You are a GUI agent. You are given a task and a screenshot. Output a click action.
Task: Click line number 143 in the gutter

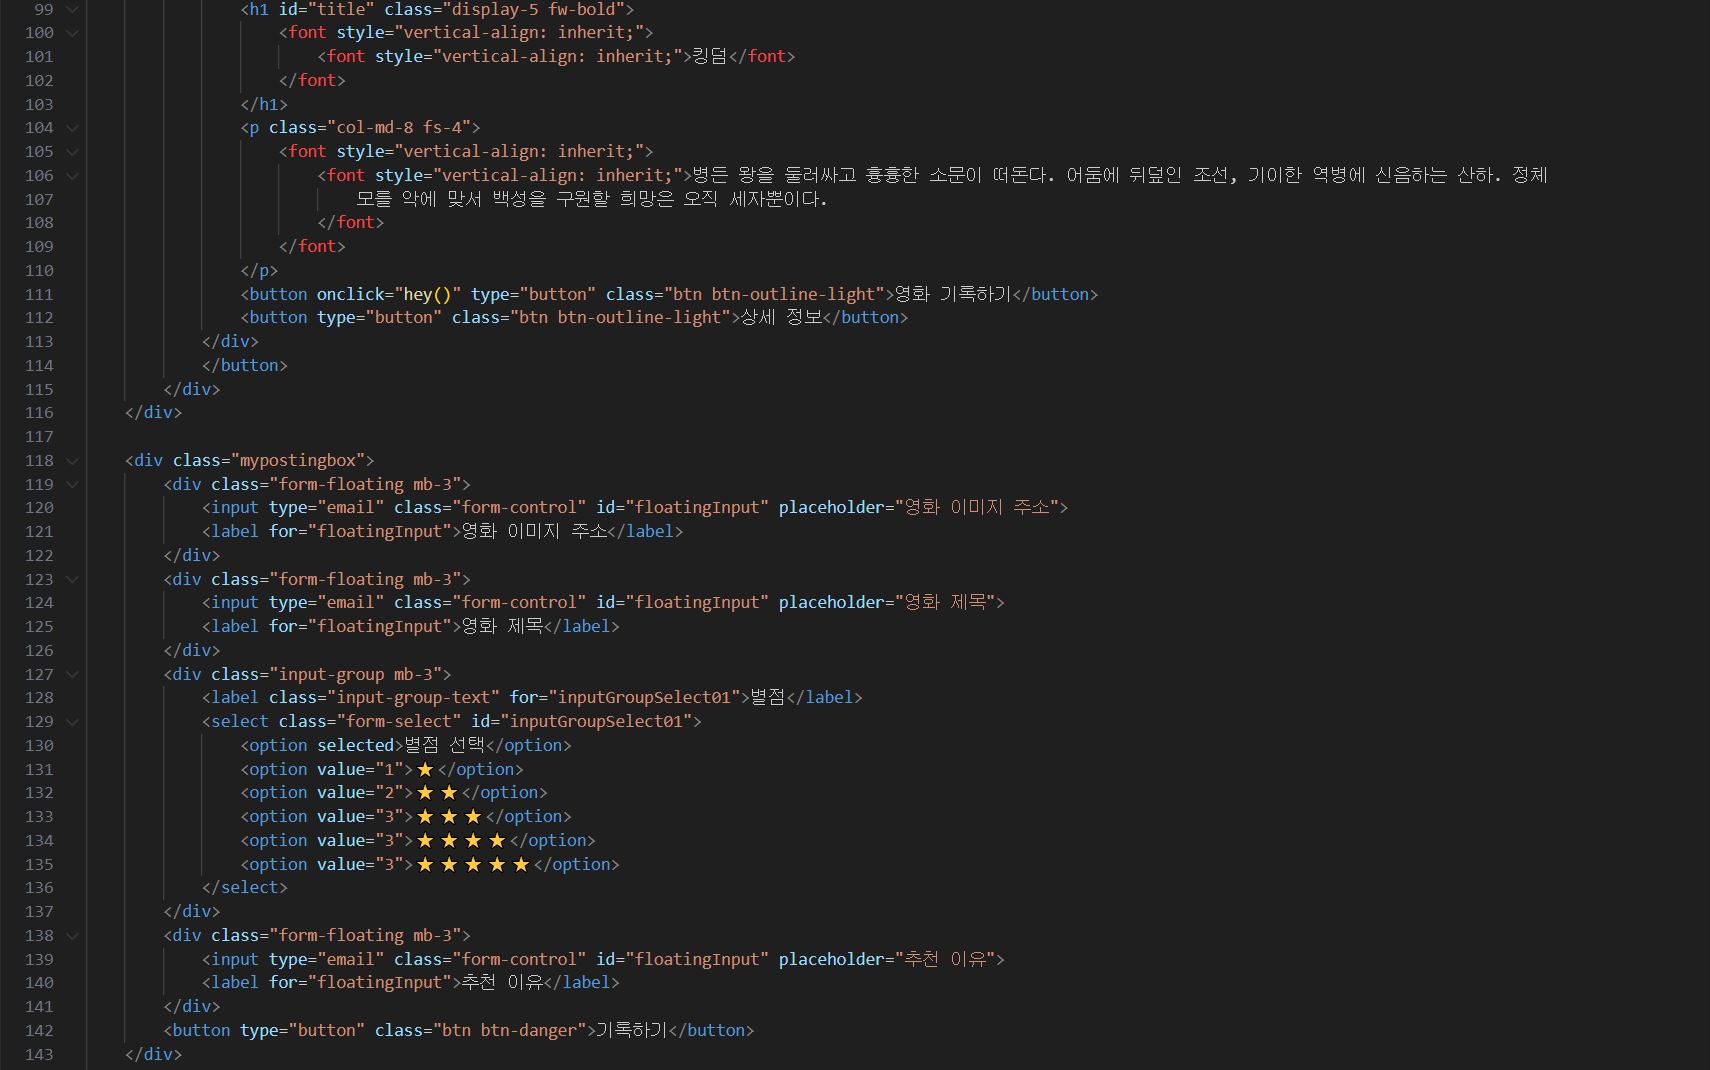(39, 1054)
